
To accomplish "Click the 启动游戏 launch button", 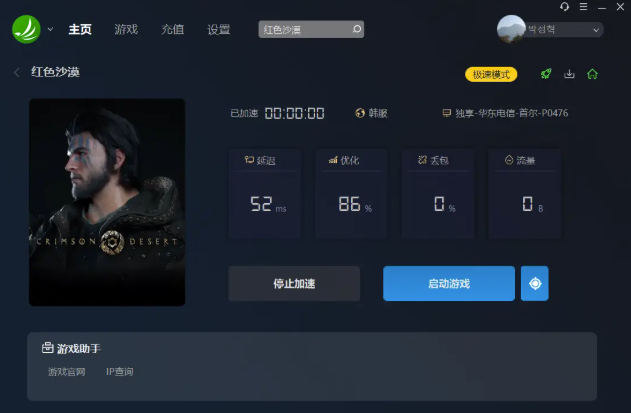I will click(449, 283).
